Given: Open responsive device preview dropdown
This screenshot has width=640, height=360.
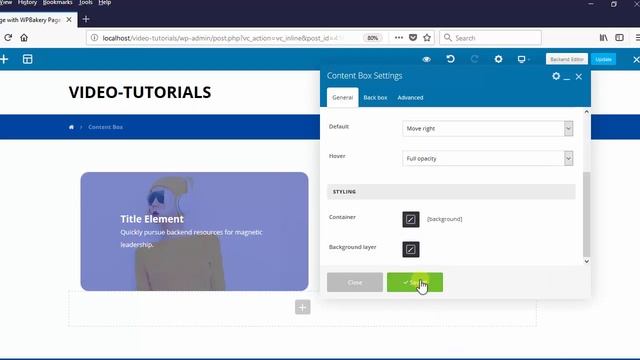Looking at the screenshot, I should (523, 59).
